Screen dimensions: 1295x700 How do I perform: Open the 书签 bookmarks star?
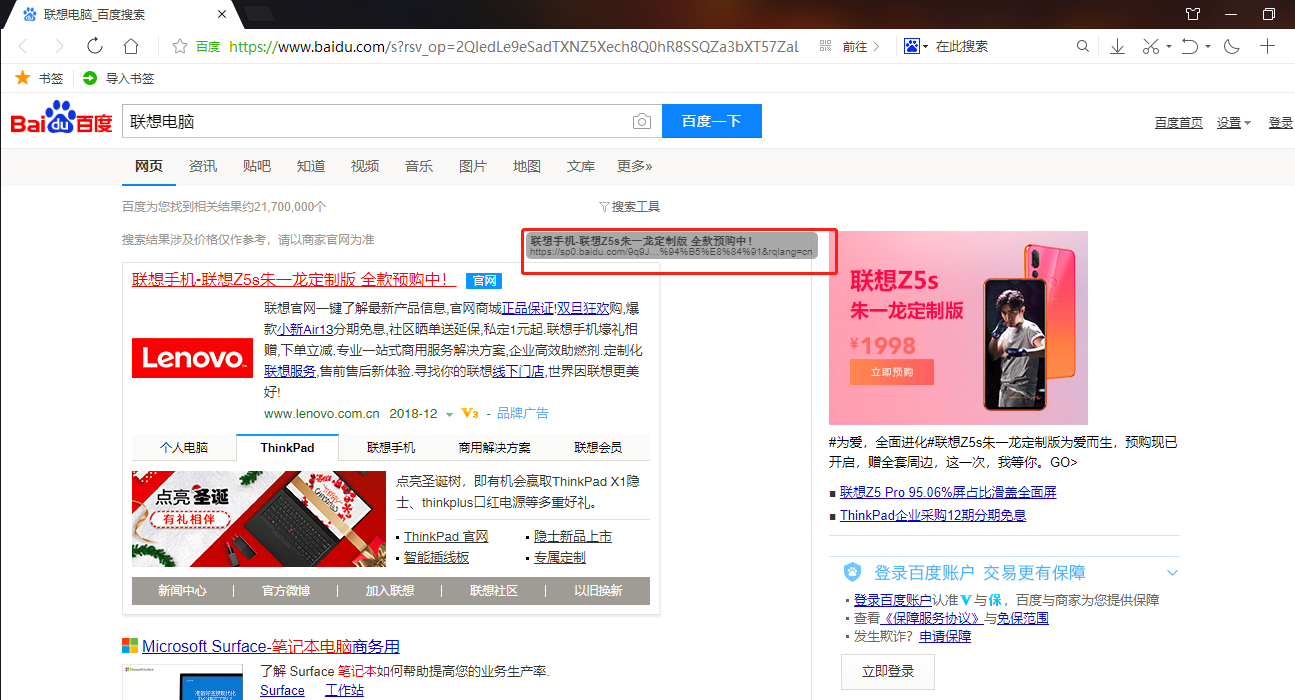(23, 78)
